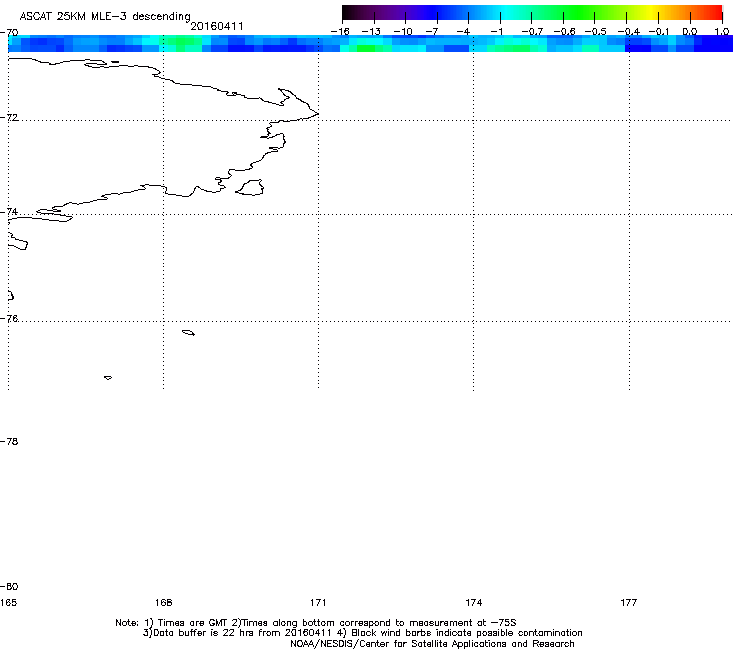Click the longitude label '168'
Viewport: 740px width, 650px height.
[x=163, y=602]
